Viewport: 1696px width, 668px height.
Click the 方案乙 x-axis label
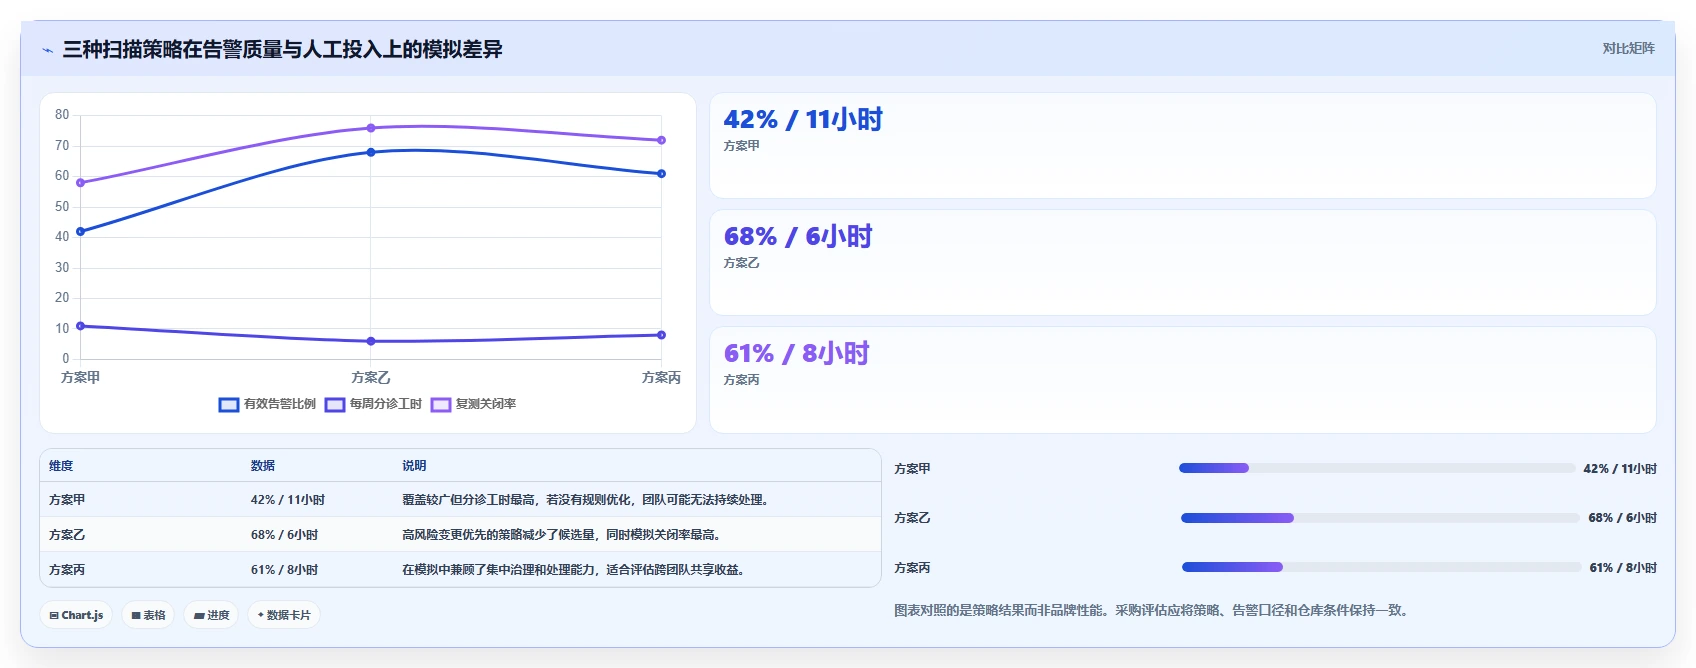pos(371,378)
